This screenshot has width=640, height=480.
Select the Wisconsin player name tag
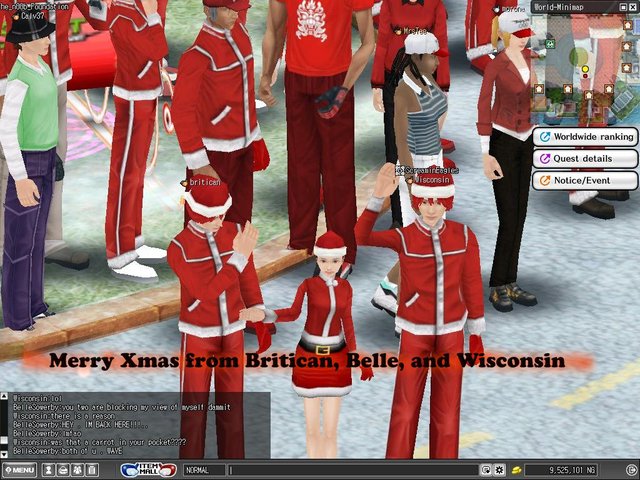[428, 180]
